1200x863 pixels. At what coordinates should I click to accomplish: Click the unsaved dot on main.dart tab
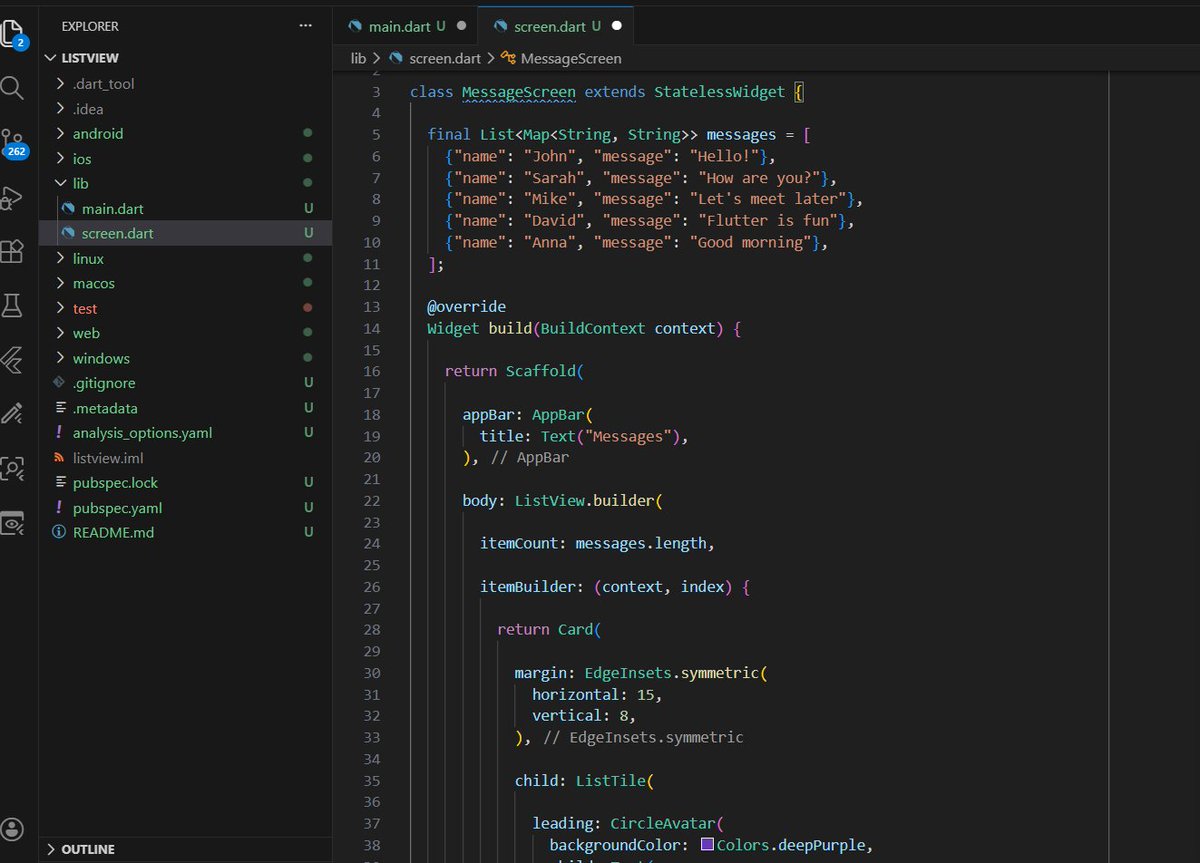click(461, 26)
